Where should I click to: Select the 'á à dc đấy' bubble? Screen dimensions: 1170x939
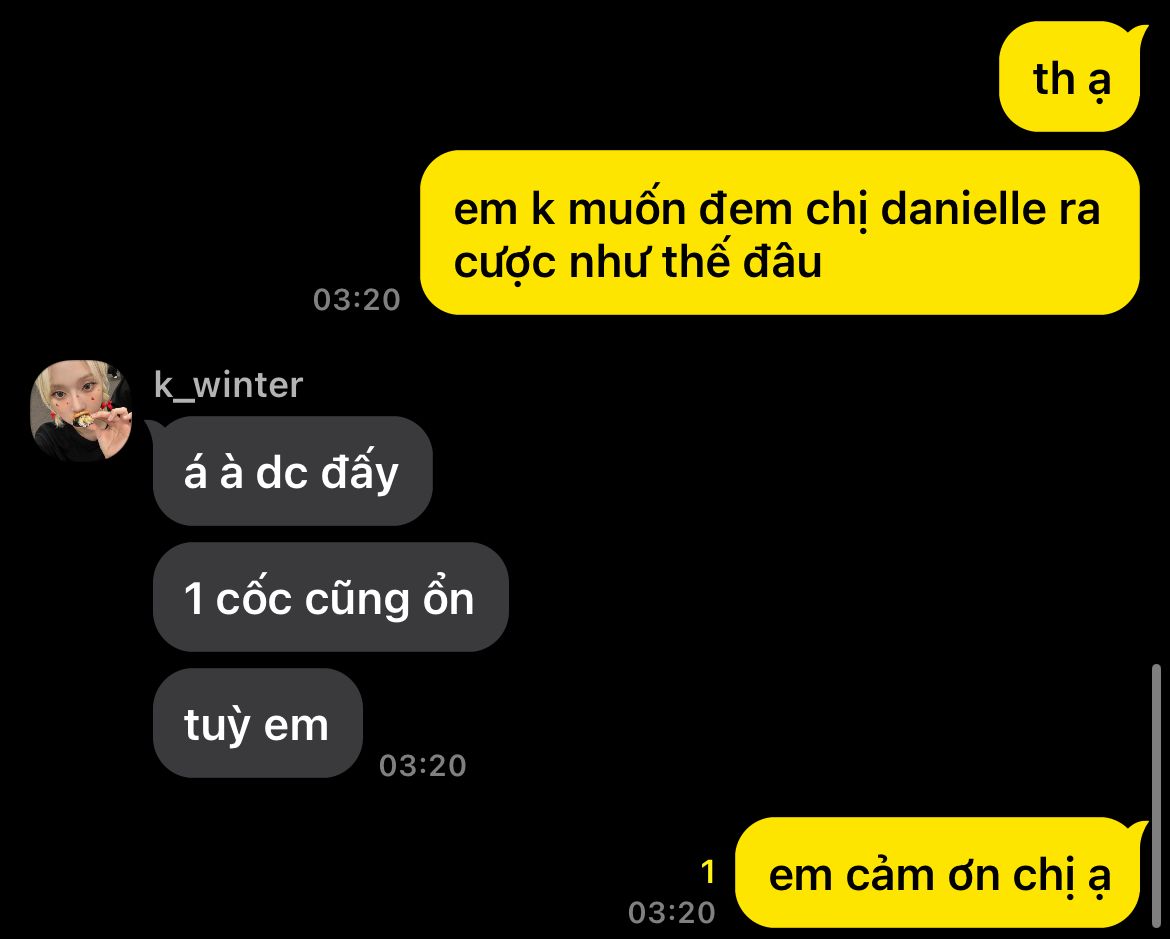click(292, 471)
